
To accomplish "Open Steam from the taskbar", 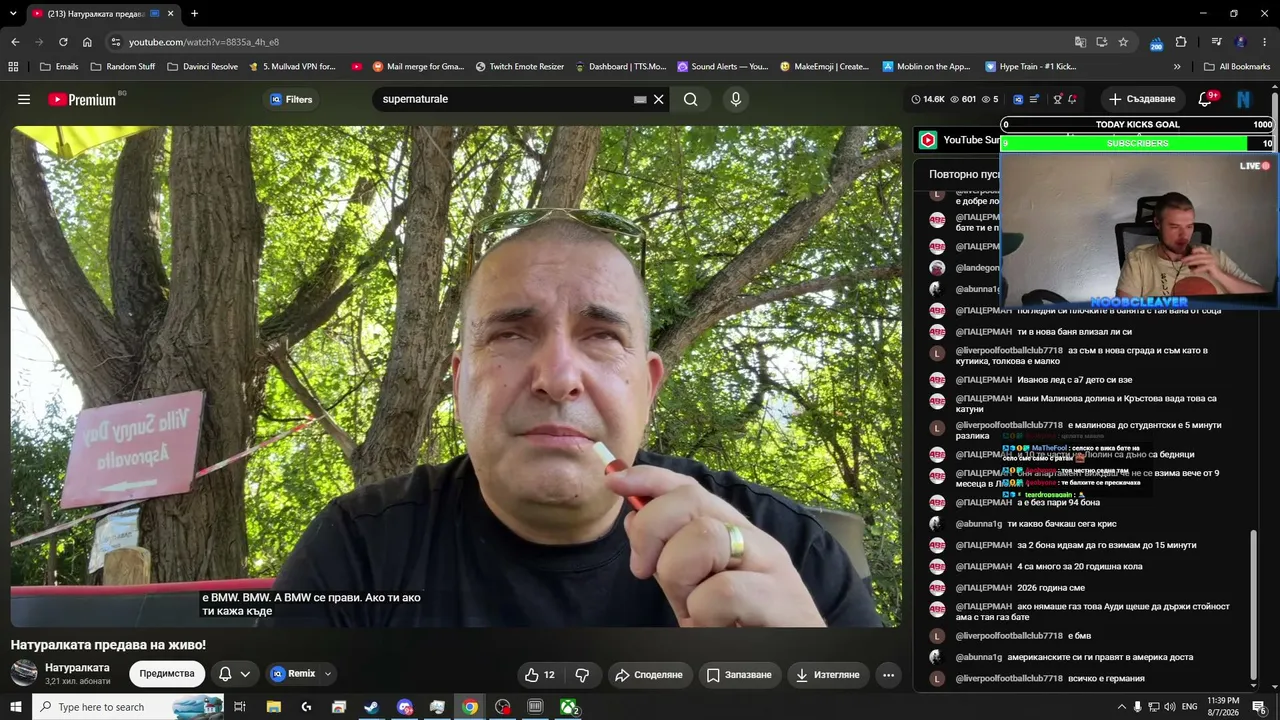I will (371, 707).
